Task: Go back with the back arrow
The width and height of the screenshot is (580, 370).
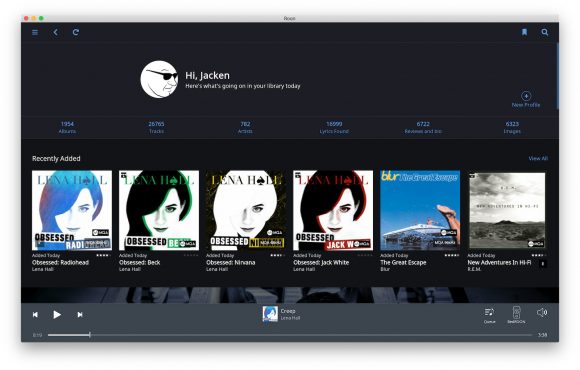Action: tap(55, 33)
